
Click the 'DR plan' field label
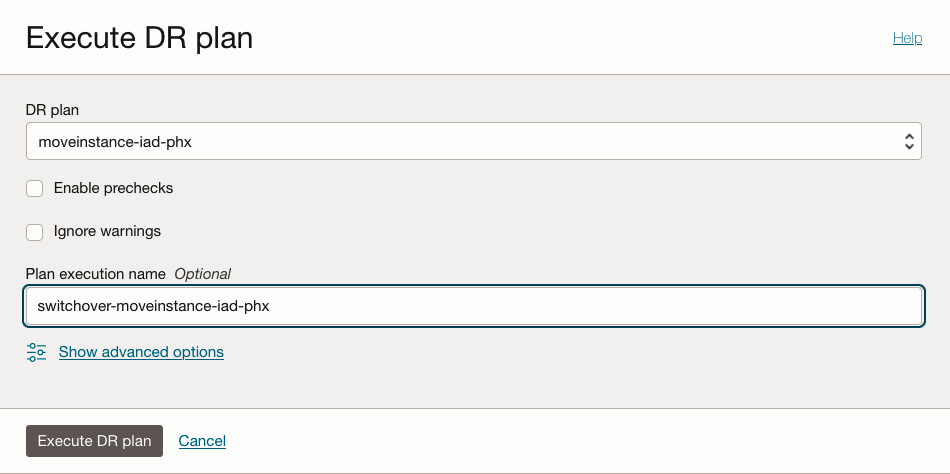pyautogui.click(x=50, y=108)
